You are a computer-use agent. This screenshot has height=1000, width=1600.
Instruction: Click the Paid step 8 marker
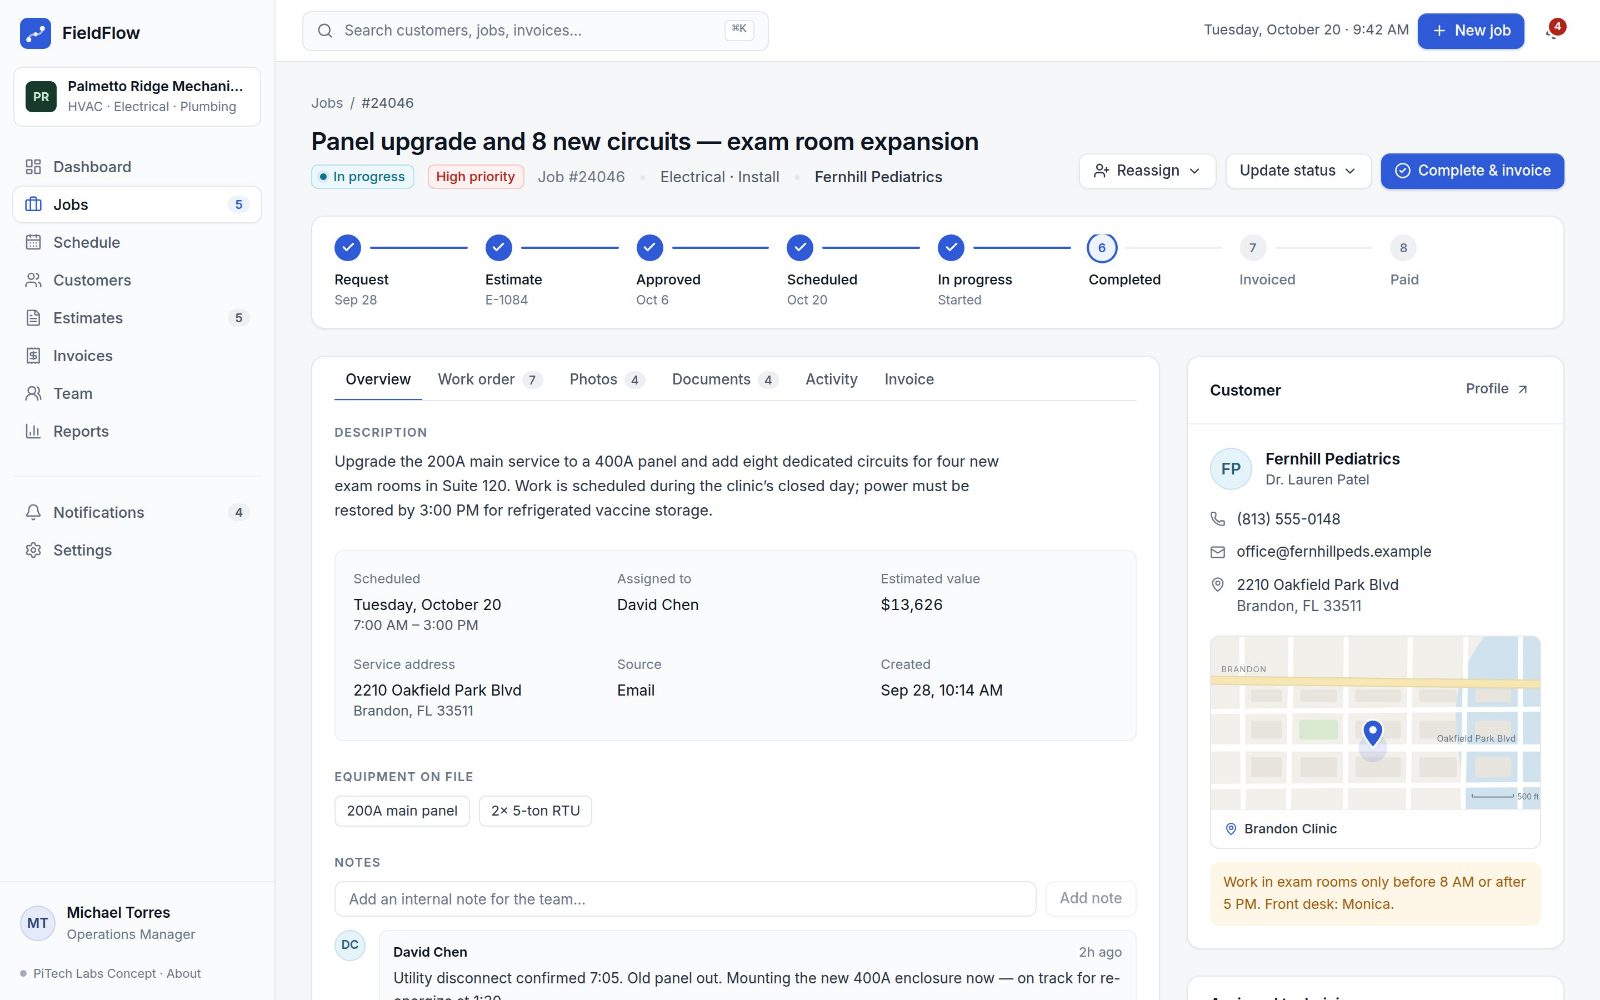click(x=1403, y=248)
